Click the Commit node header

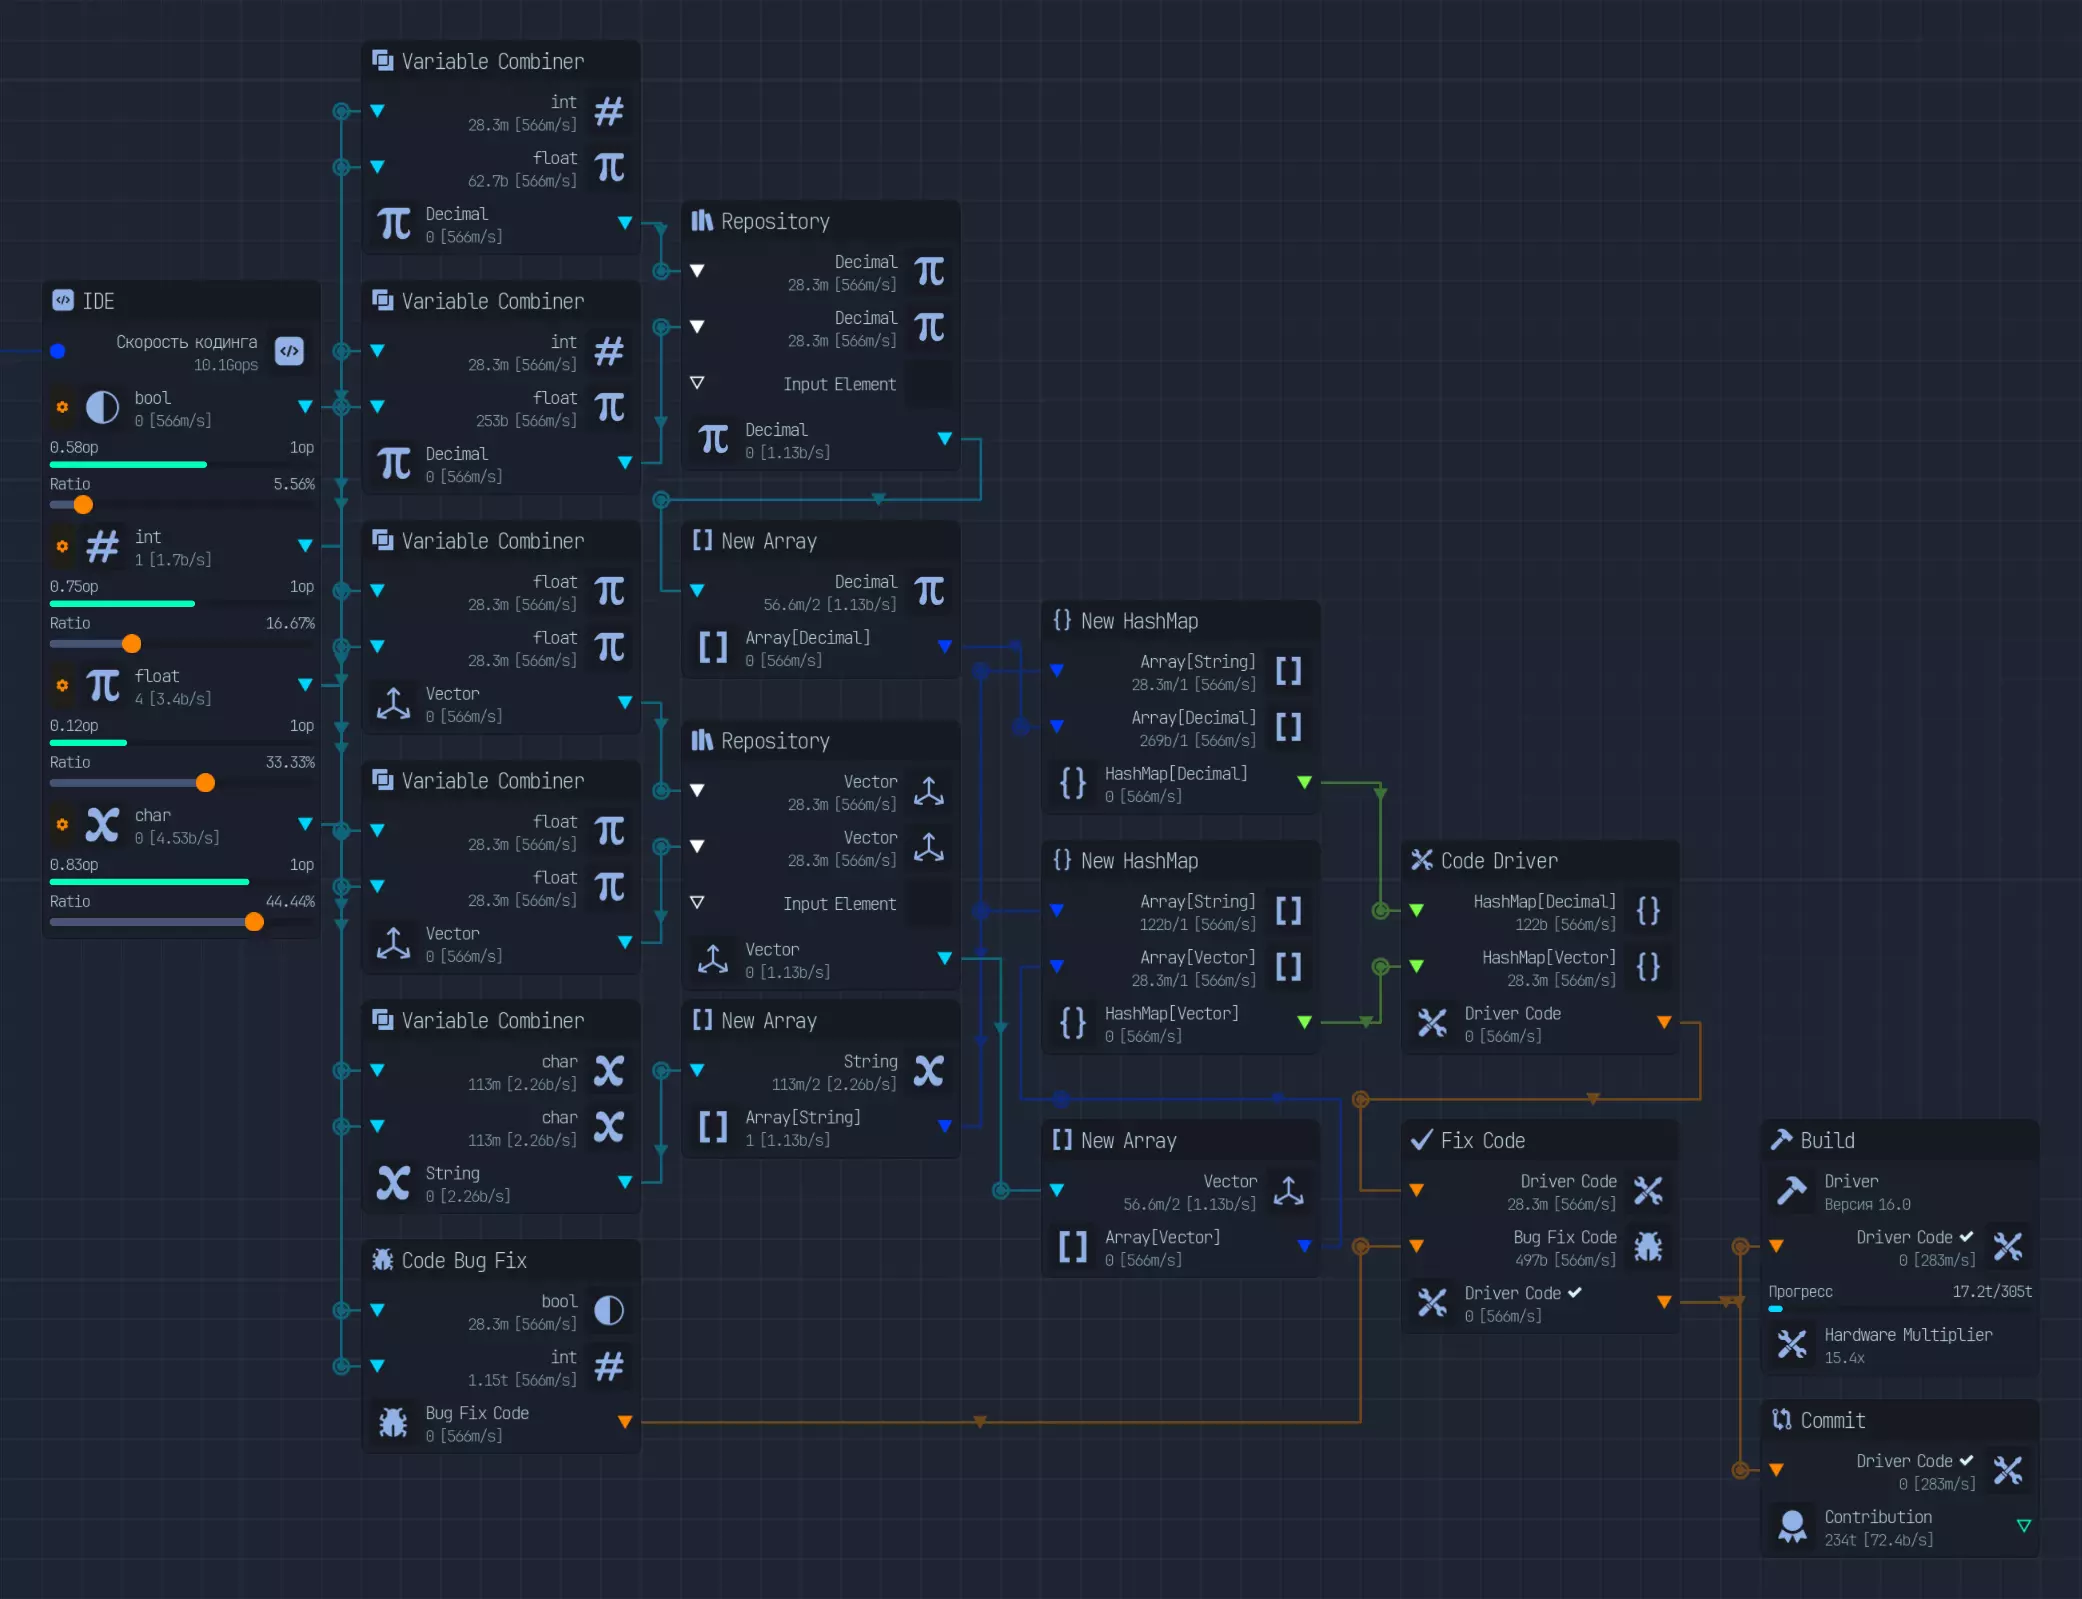tap(1832, 1420)
